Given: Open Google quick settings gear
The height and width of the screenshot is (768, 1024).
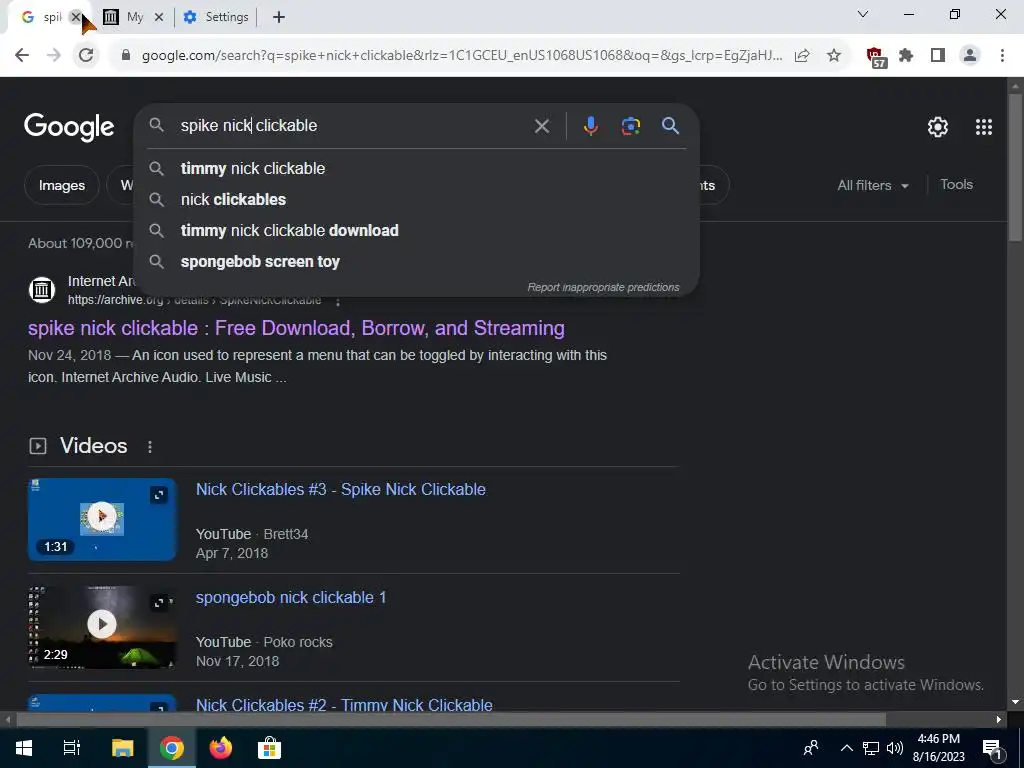Looking at the screenshot, I should 938,127.
